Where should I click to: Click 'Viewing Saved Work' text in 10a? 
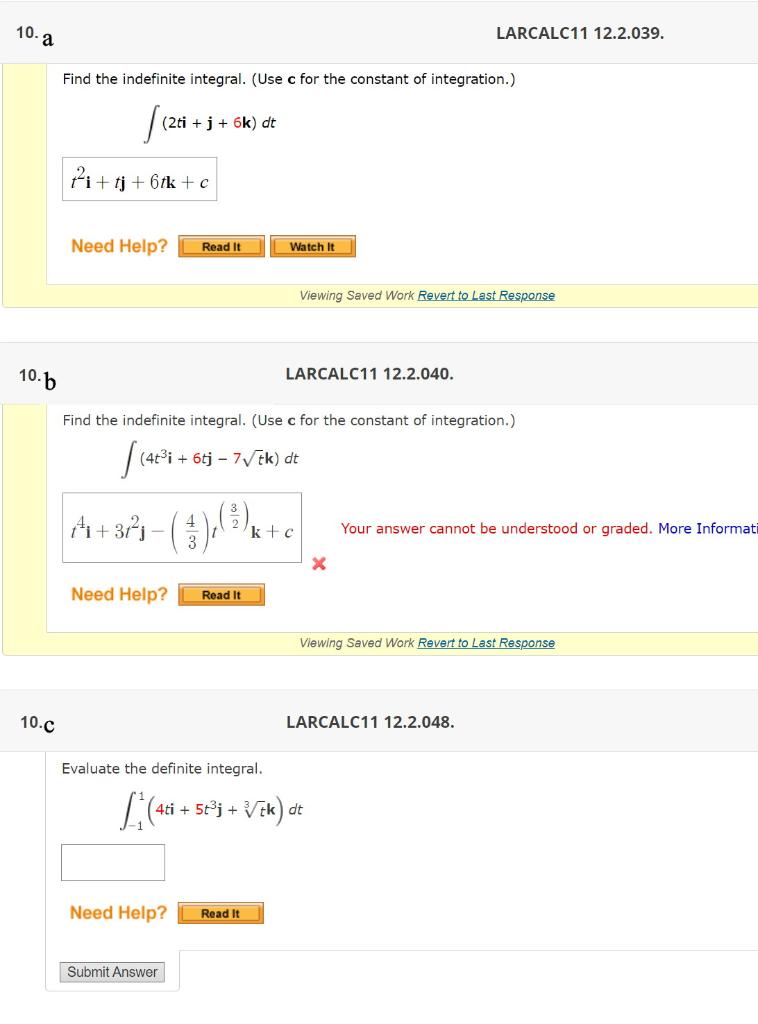[356, 295]
